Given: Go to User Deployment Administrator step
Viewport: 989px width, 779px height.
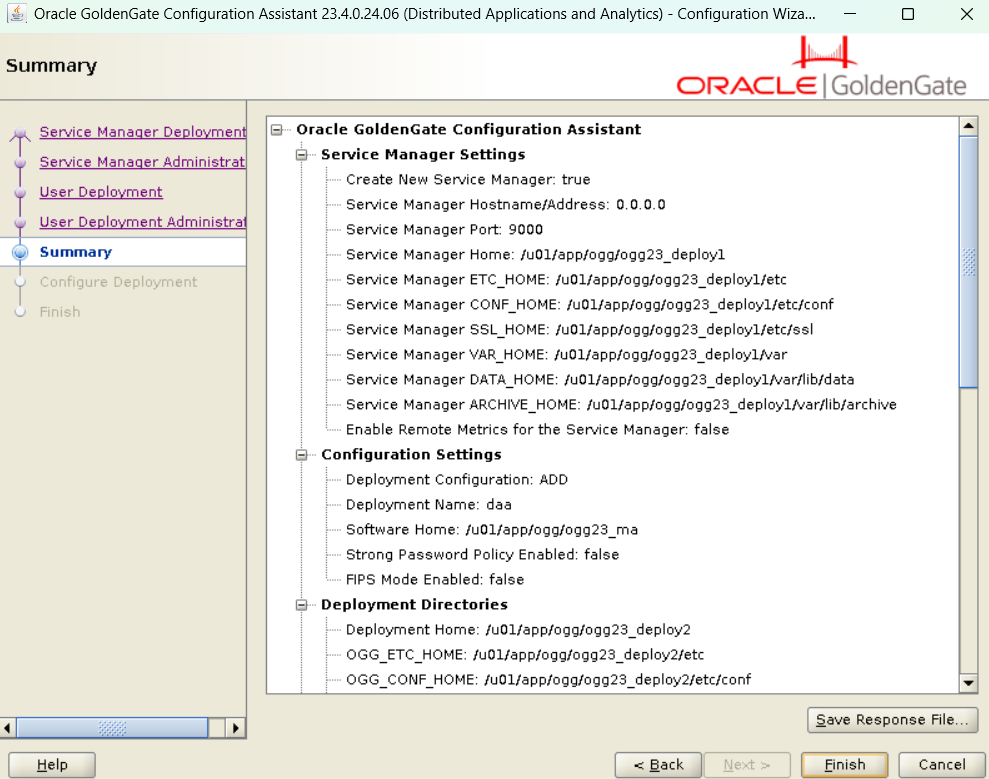Looking at the screenshot, I should pyautogui.click(x=143, y=222).
